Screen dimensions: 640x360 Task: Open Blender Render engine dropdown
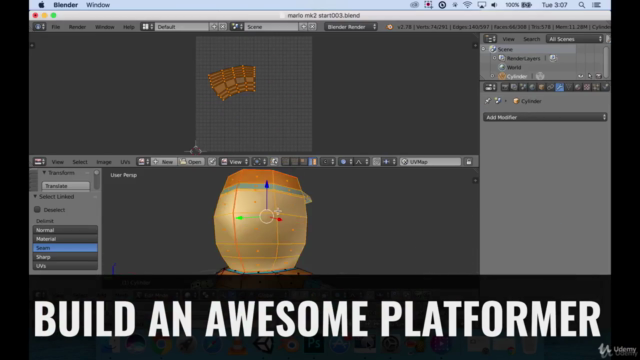pos(351,27)
